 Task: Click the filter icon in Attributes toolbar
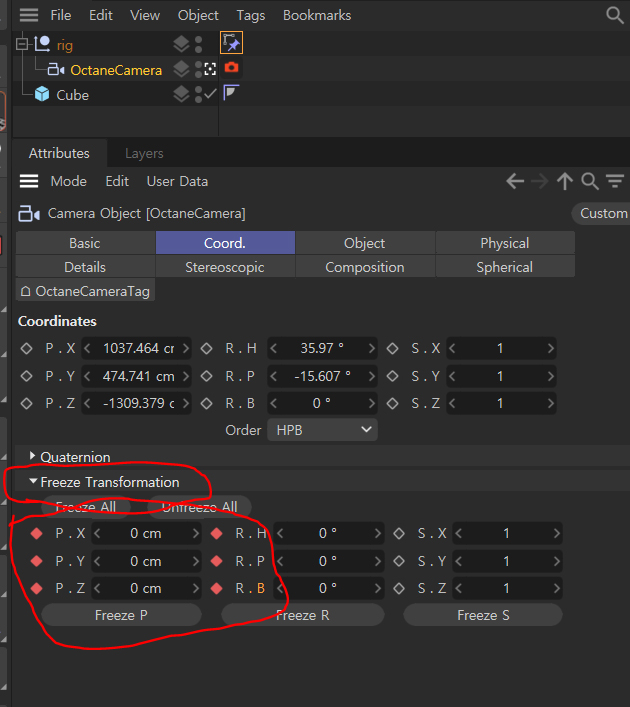click(x=615, y=181)
